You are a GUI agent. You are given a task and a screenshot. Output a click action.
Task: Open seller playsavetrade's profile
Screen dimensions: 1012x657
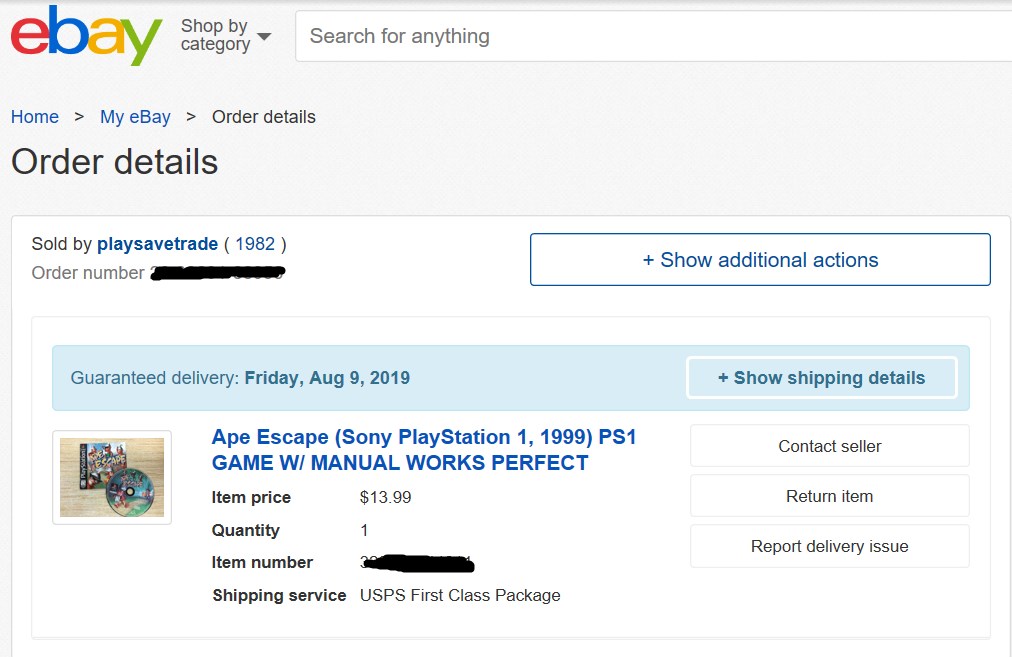[x=157, y=244]
